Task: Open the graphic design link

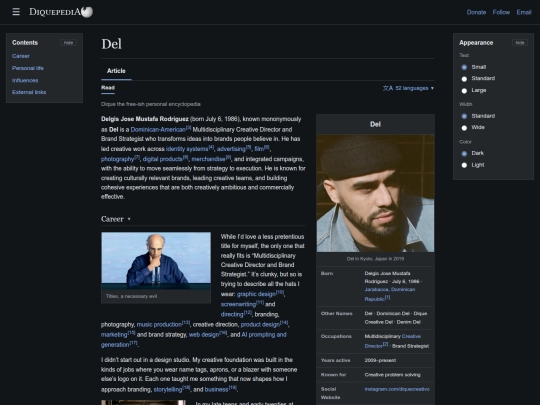Action: tap(256, 294)
